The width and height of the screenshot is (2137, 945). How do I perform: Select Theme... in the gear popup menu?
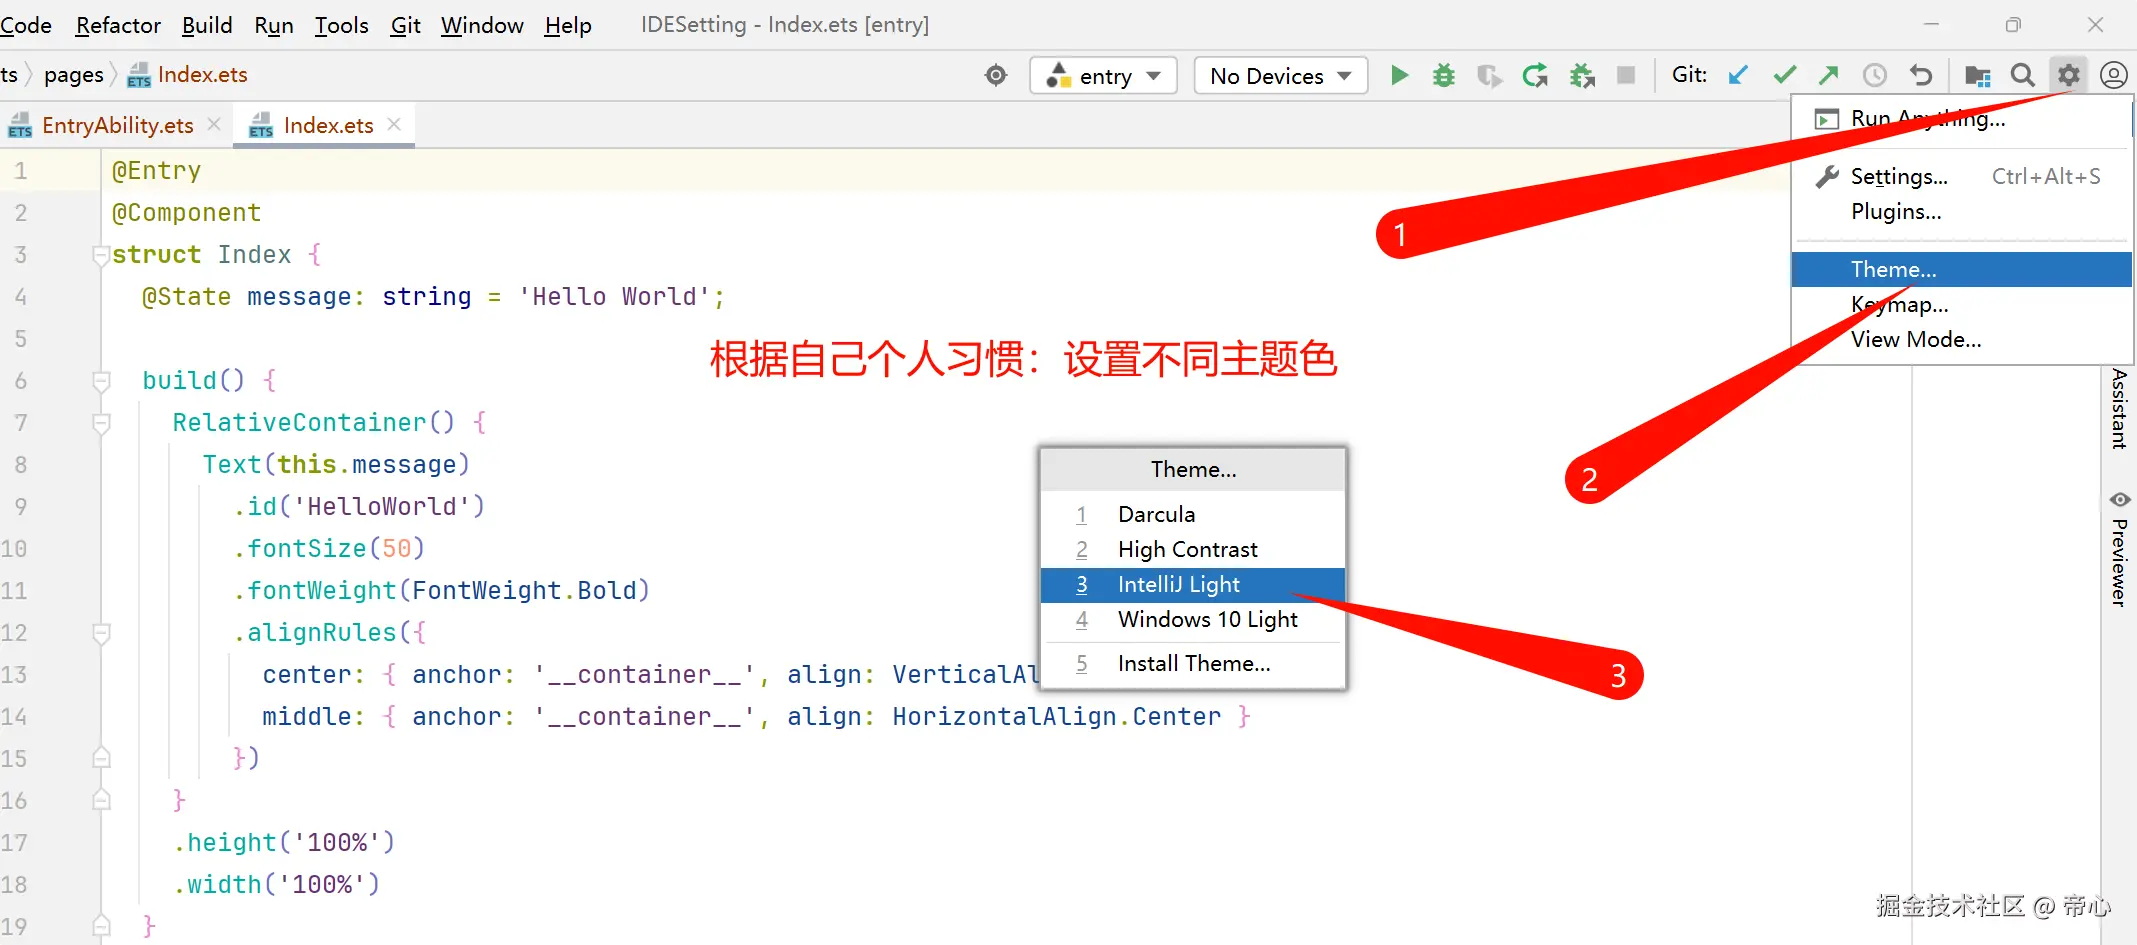(x=1961, y=269)
